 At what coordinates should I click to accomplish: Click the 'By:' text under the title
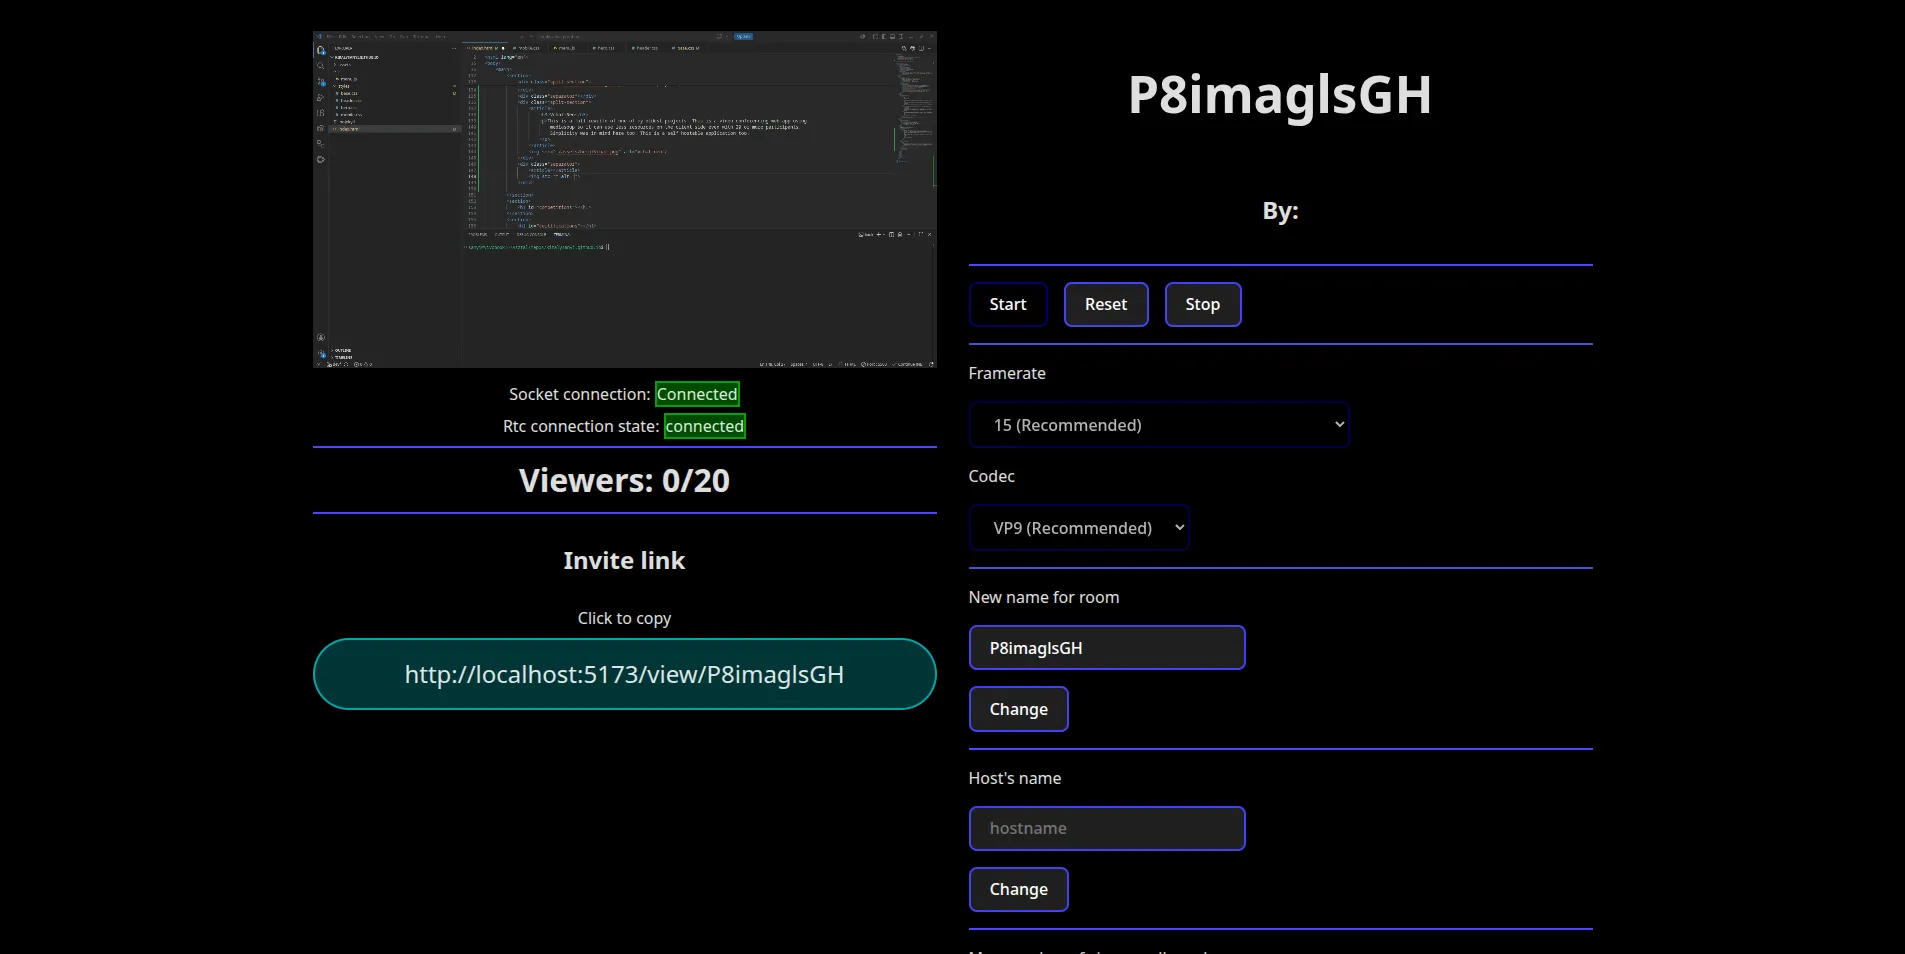point(1280,211)
